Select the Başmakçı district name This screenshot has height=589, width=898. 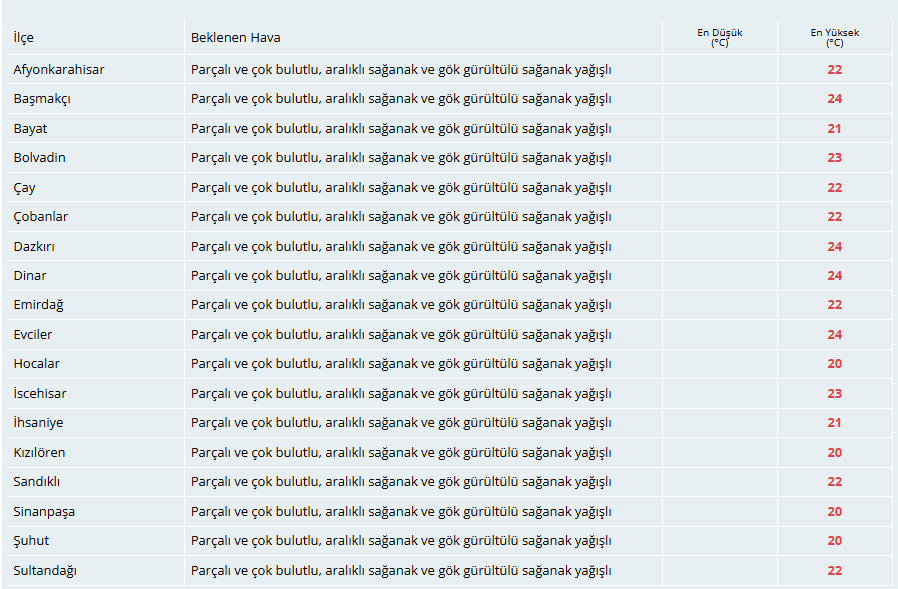point(42,99)
